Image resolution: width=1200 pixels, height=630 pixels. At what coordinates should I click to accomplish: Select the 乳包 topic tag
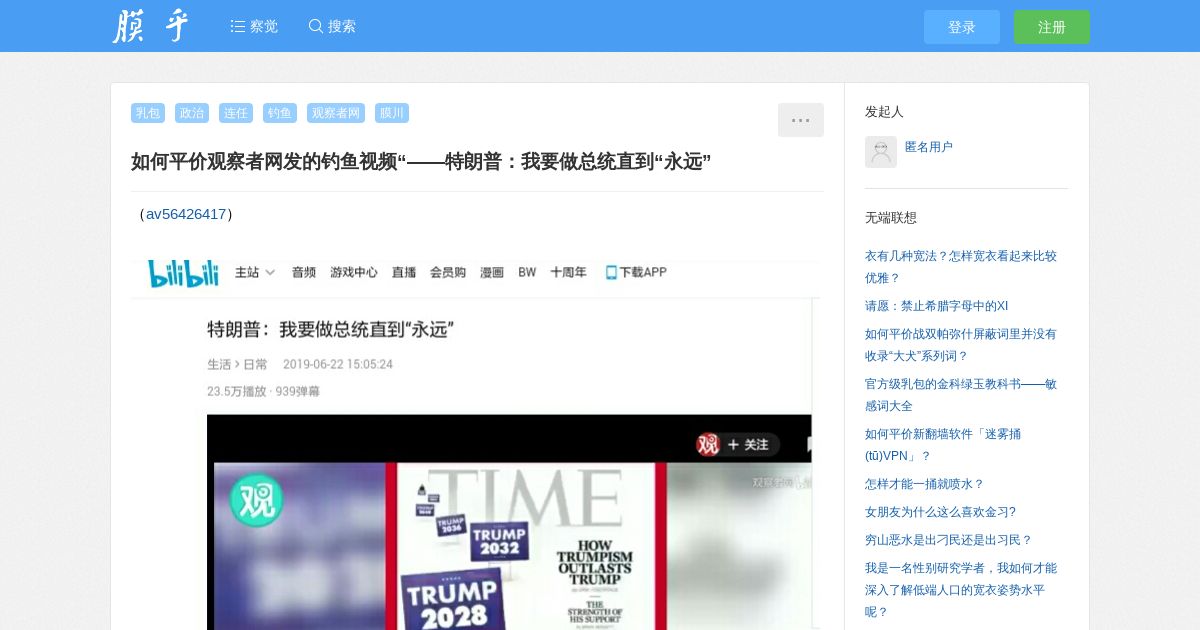pyautogui.click(x=148, y=113)
